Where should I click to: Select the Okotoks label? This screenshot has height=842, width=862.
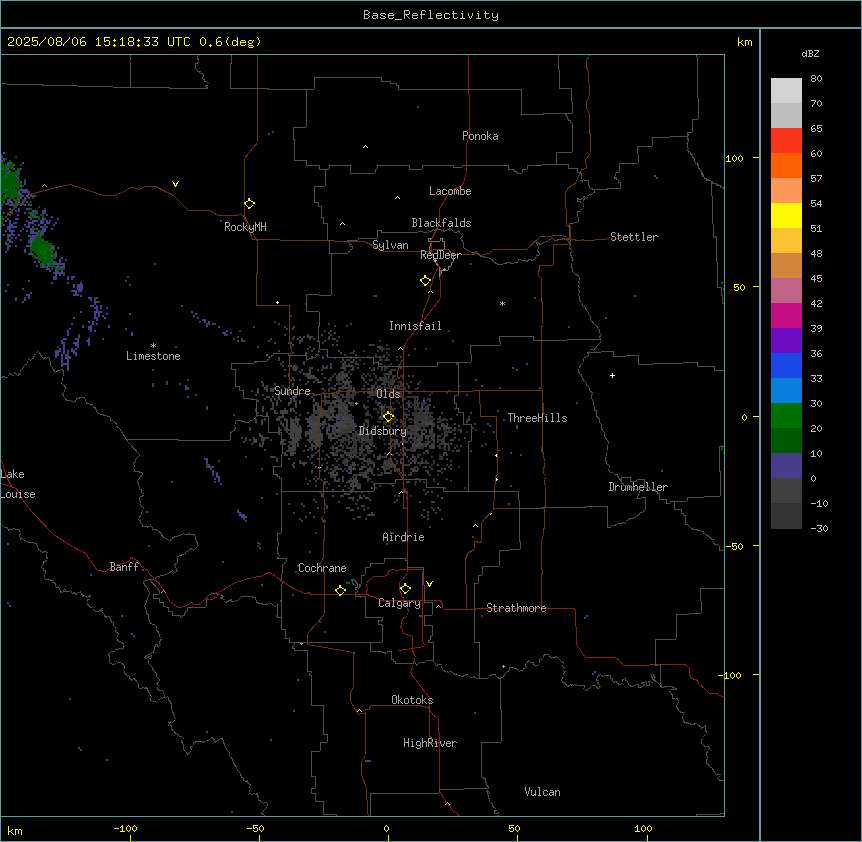coord(412,700)
